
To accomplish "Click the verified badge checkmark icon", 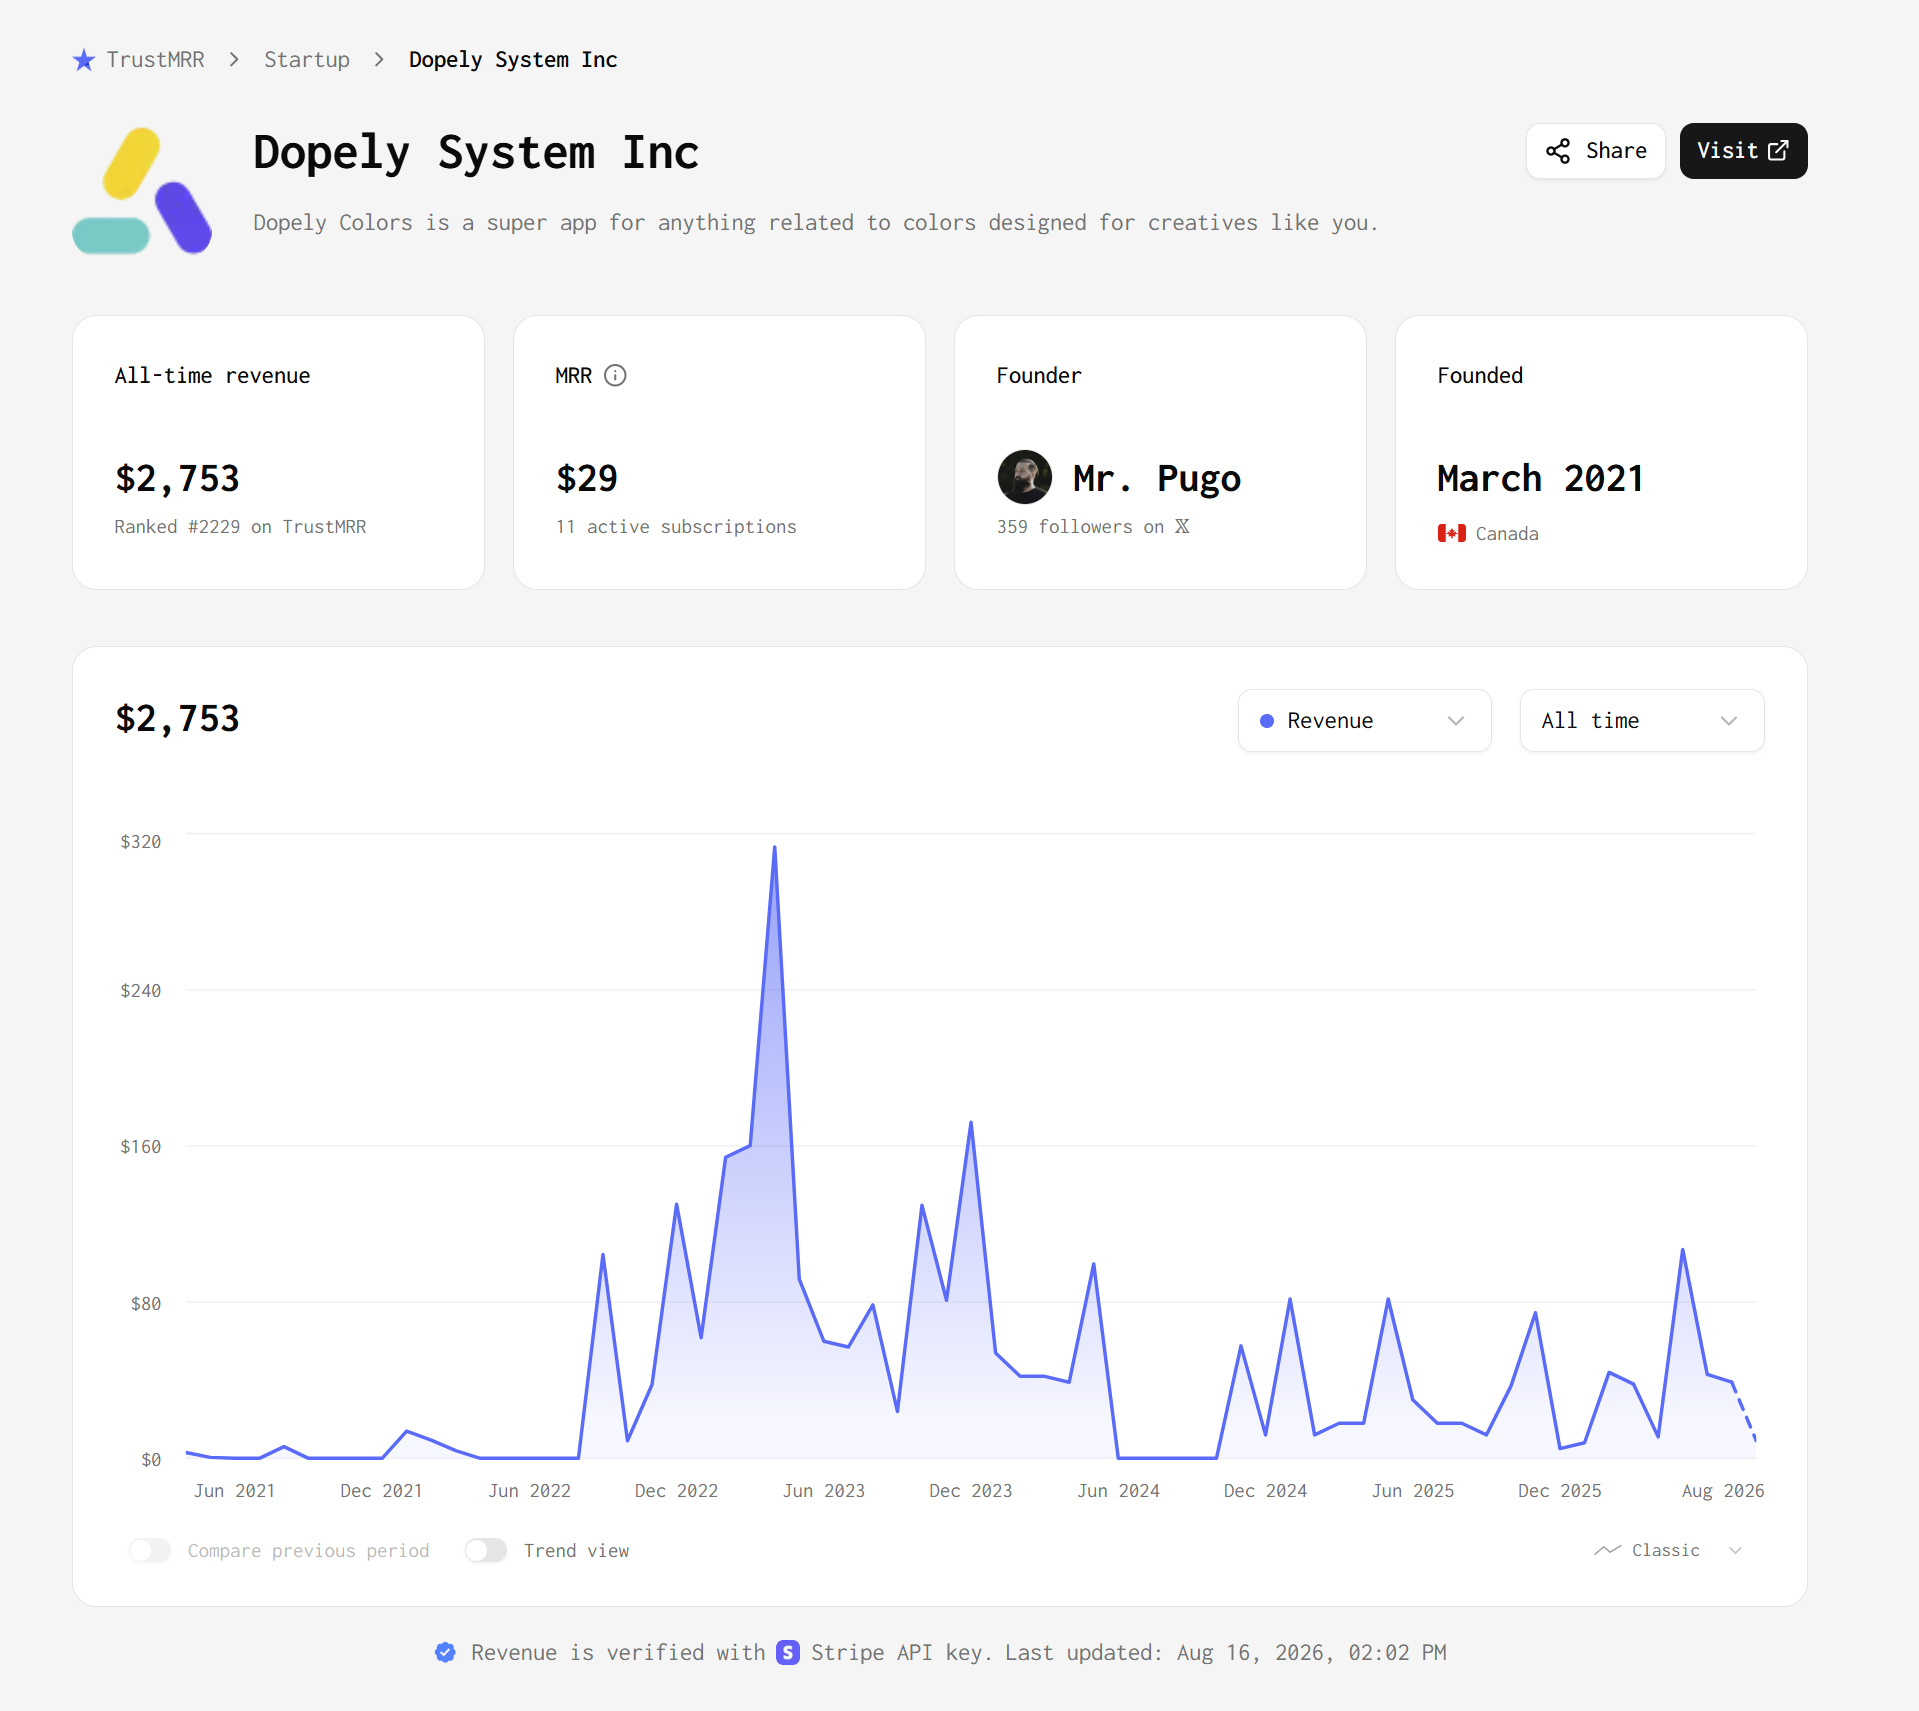I will [x=446, y=1652].
